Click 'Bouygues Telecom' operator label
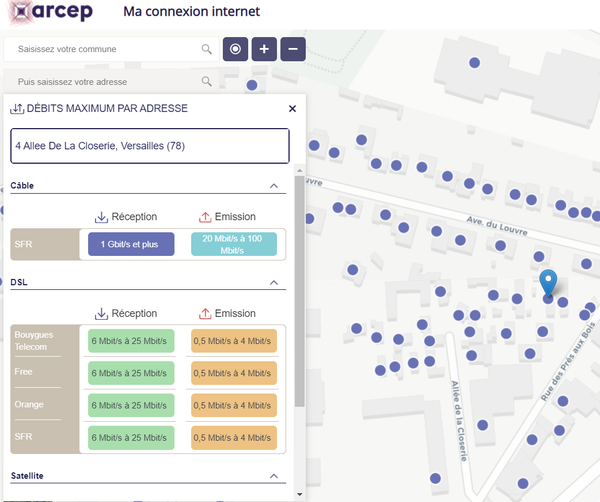 (34, 341)
